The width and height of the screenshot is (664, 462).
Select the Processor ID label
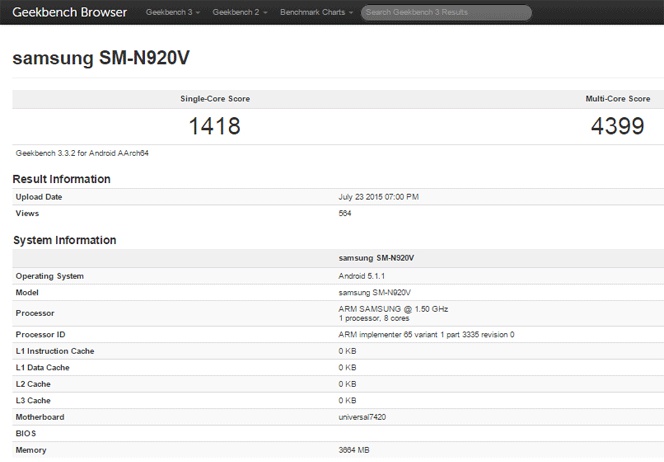(x=40, y=335)
